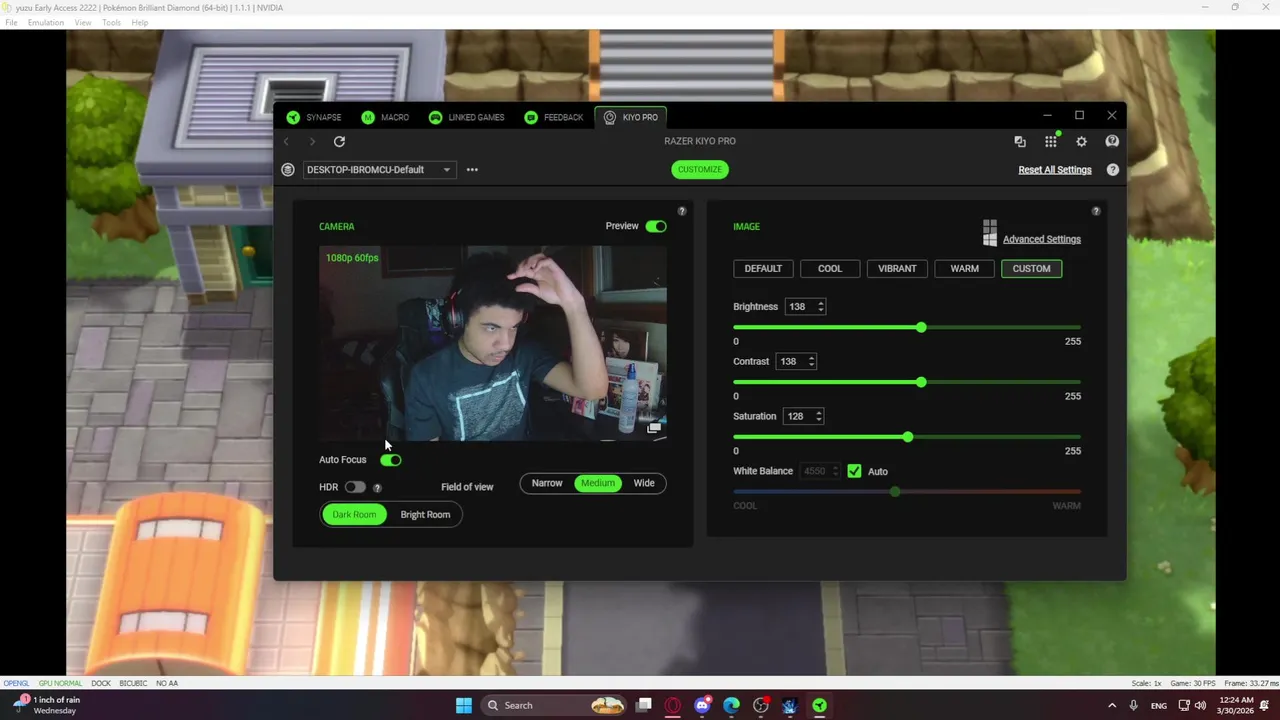Screen dimensions: 1280x720
Task: Toggle the Auto Focus switch
Action: click(391, 460)
